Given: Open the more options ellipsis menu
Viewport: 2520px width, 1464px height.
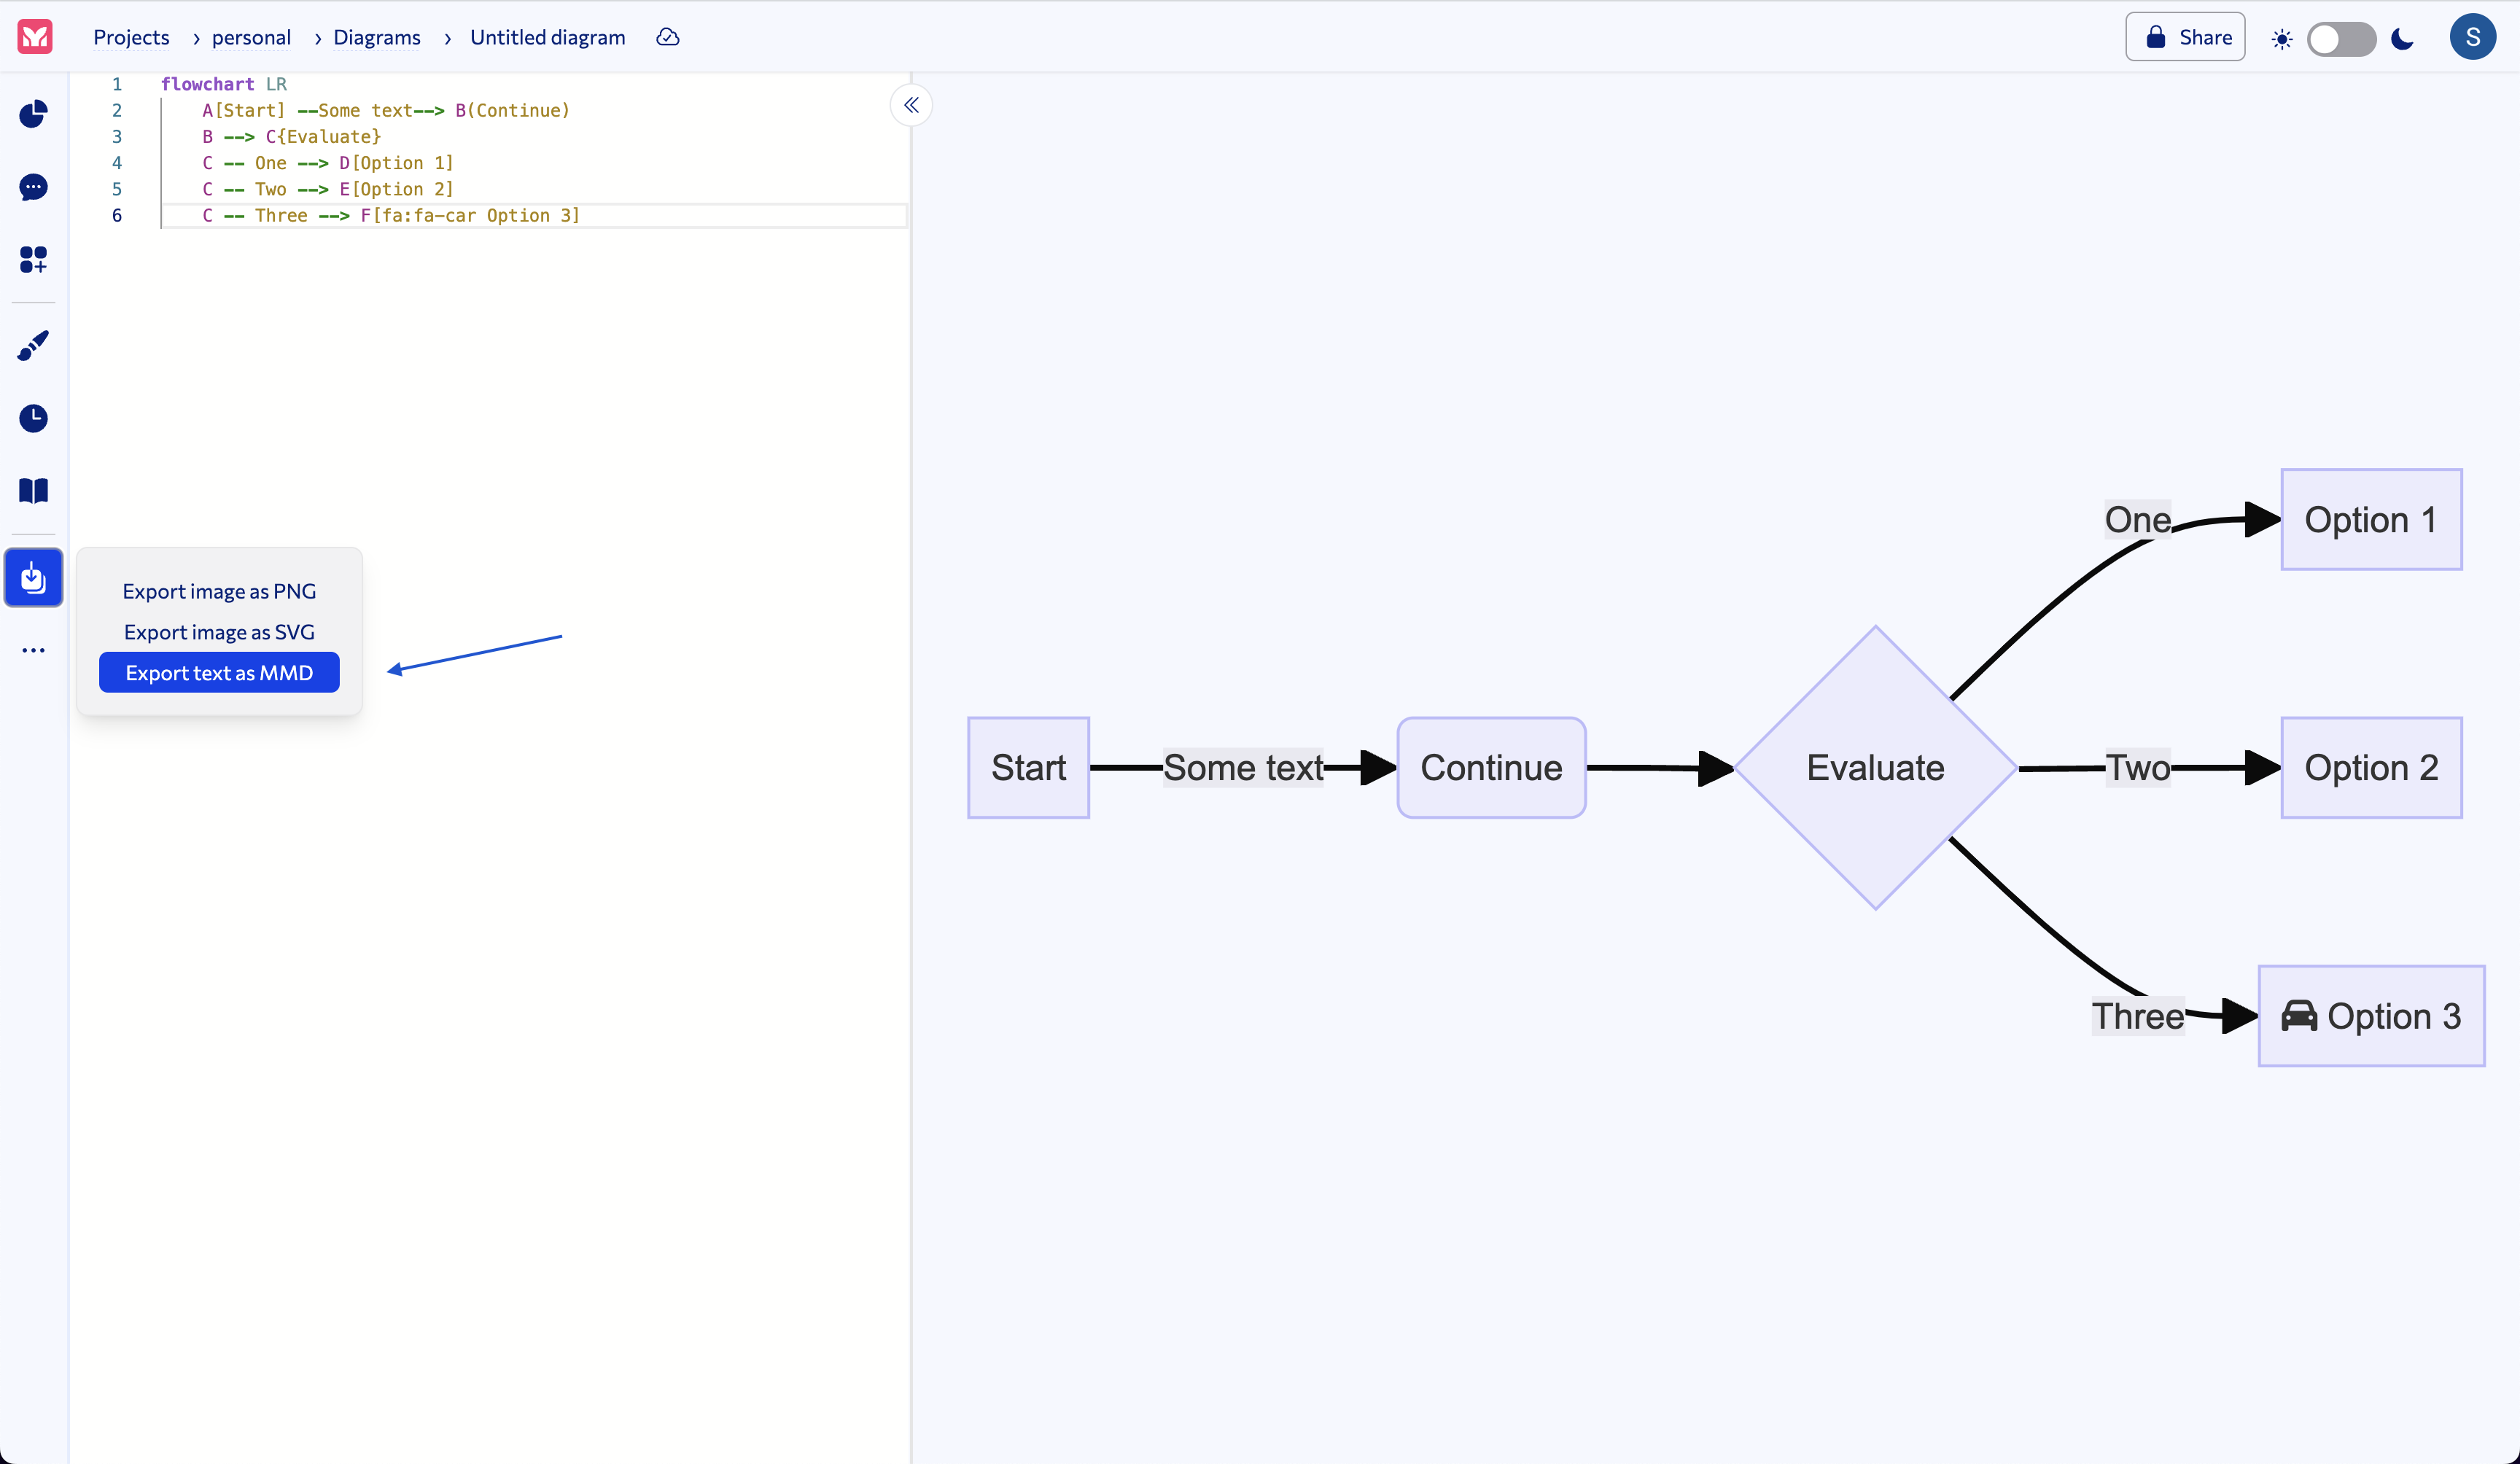Looking at the screenshot, I should 33,650.
